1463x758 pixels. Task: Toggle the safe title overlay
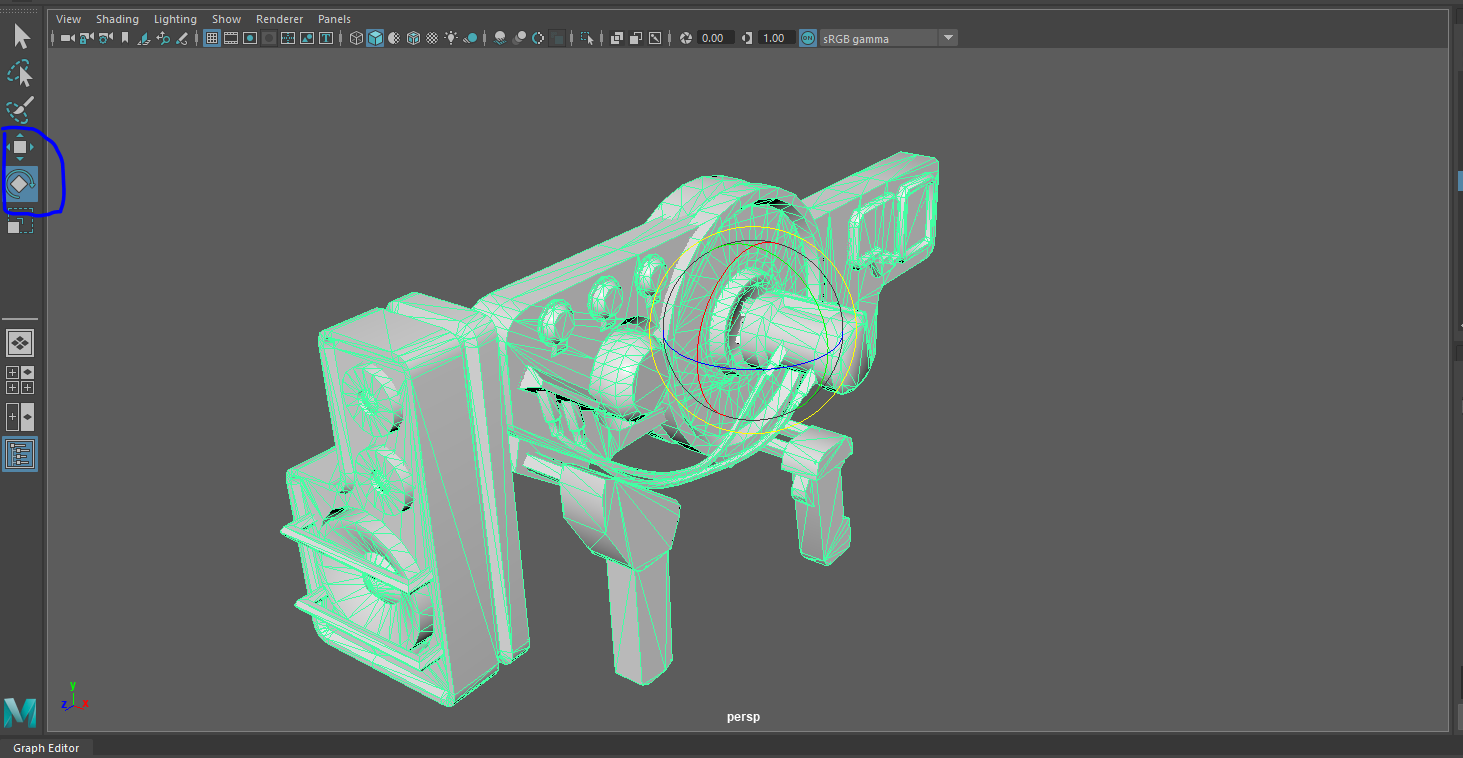[x=326, y=38]
